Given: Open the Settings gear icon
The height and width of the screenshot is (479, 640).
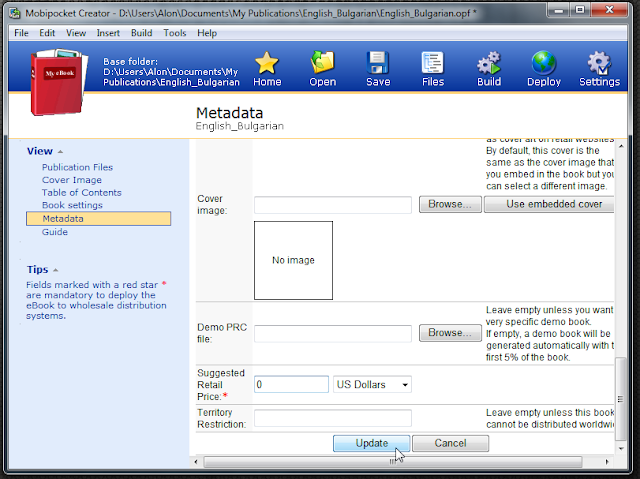Looking at the screenshot, I should pyautogui.click(x=599, y=63).
